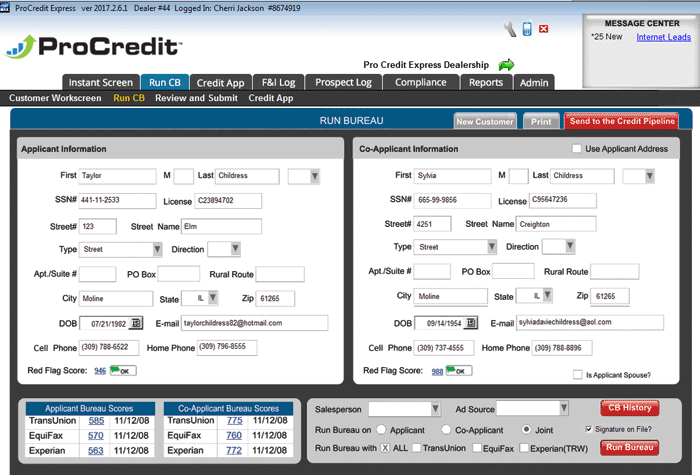Open applicant Direction dropdown
700x476 pixels.
235,249
